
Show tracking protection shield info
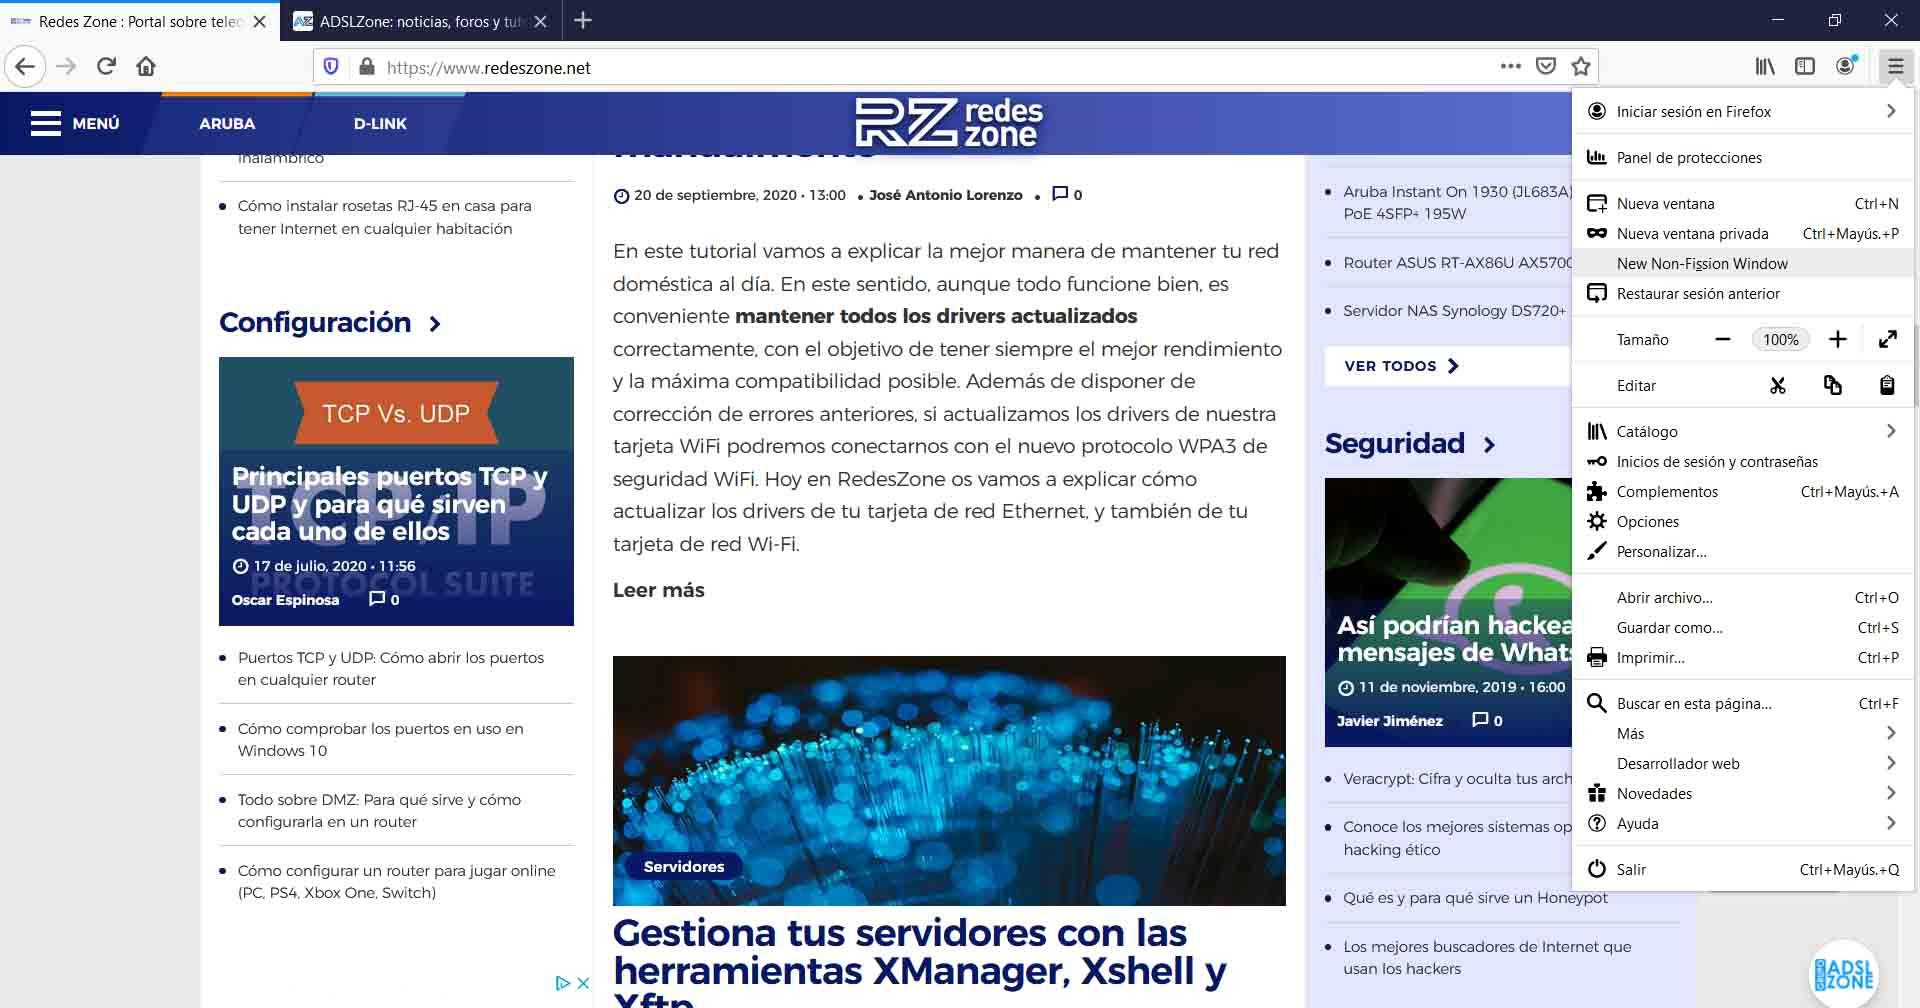point(331,67)
